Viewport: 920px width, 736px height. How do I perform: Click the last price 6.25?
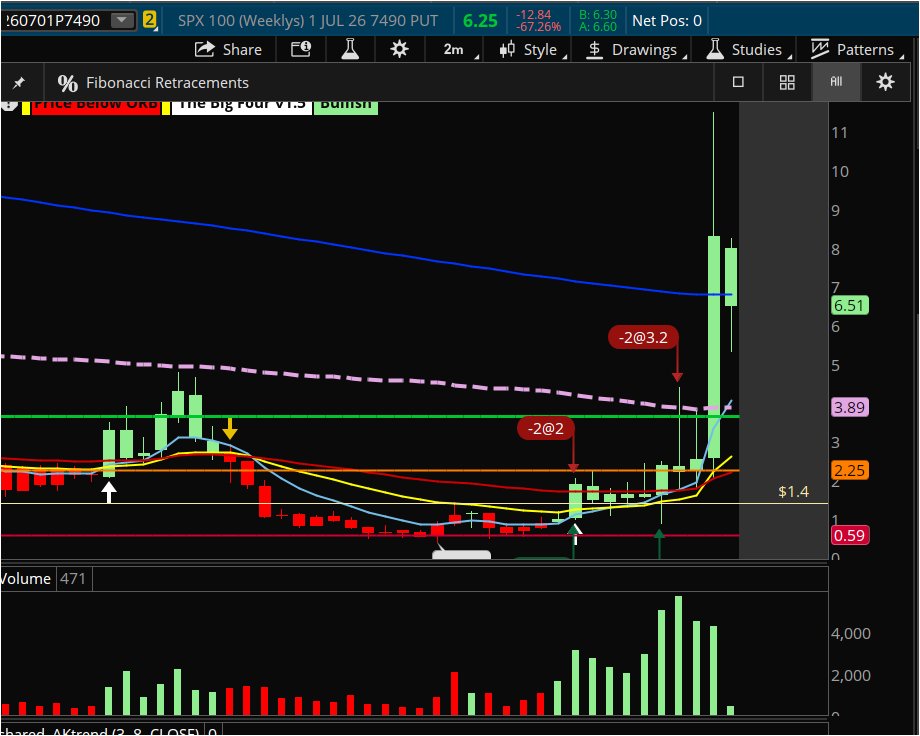click(480, 21)
